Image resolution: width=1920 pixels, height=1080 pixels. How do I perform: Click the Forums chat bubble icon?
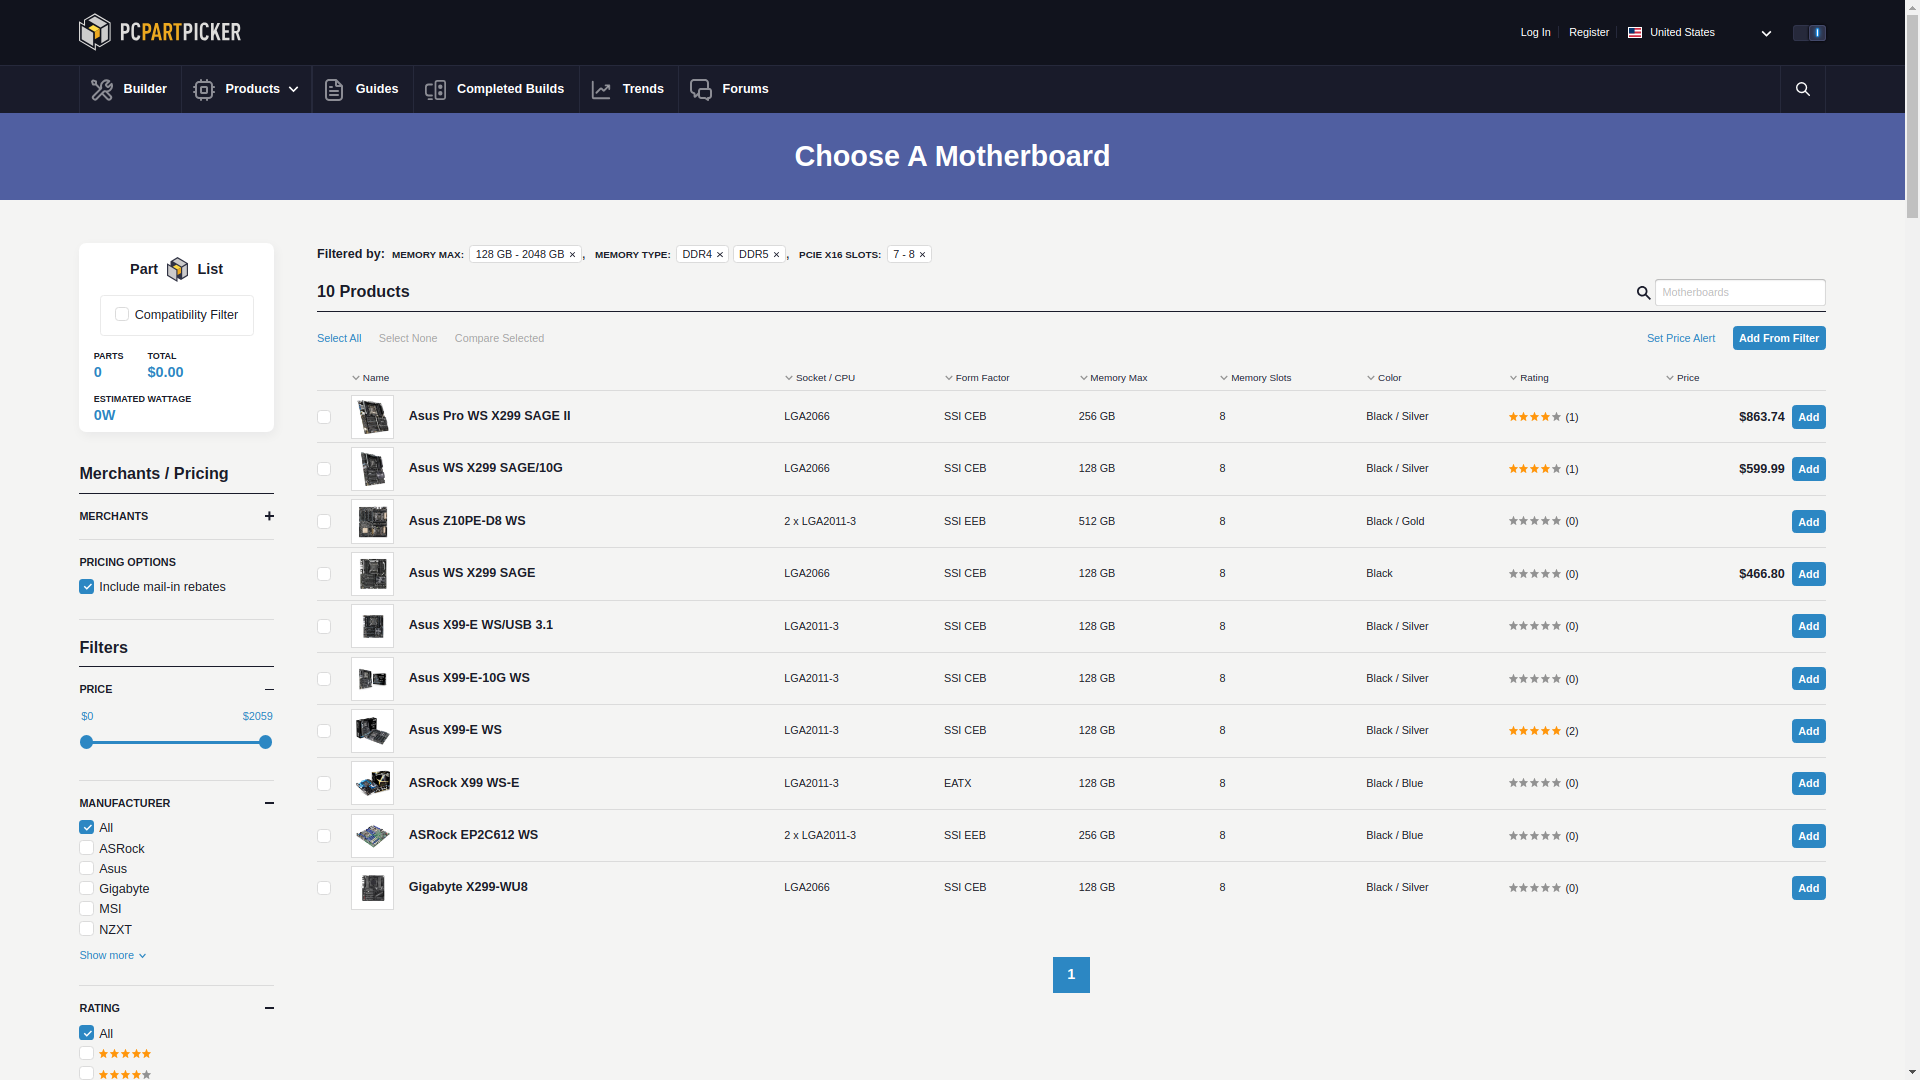click(701, 90)
